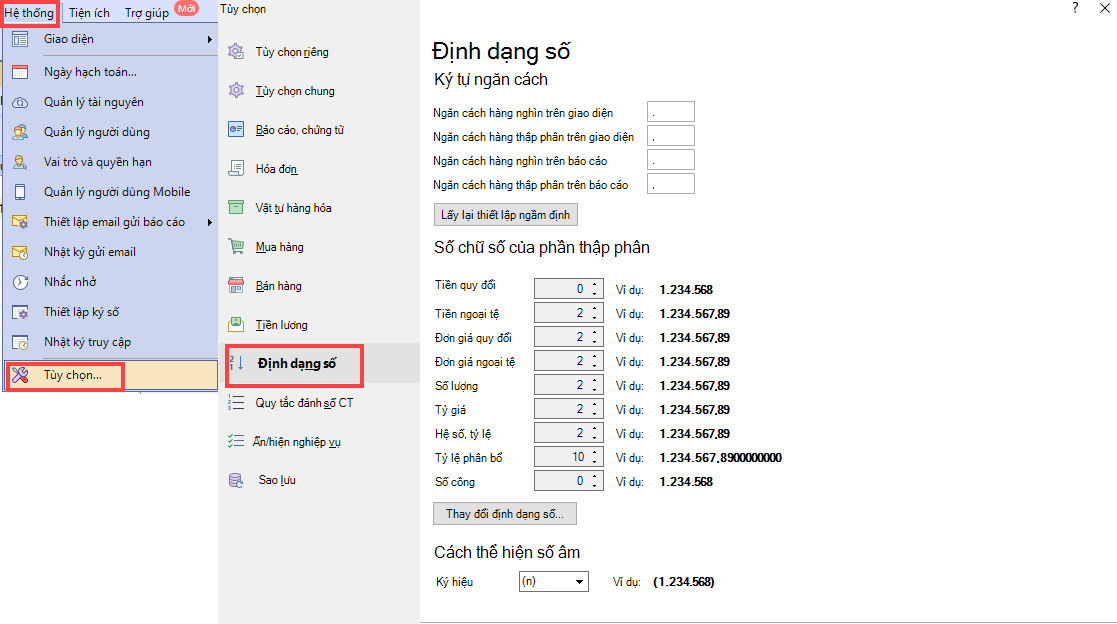Open the Ký hiệu negative number dropdown
This screenshot has width=1117, height=624.
[579, 582]
